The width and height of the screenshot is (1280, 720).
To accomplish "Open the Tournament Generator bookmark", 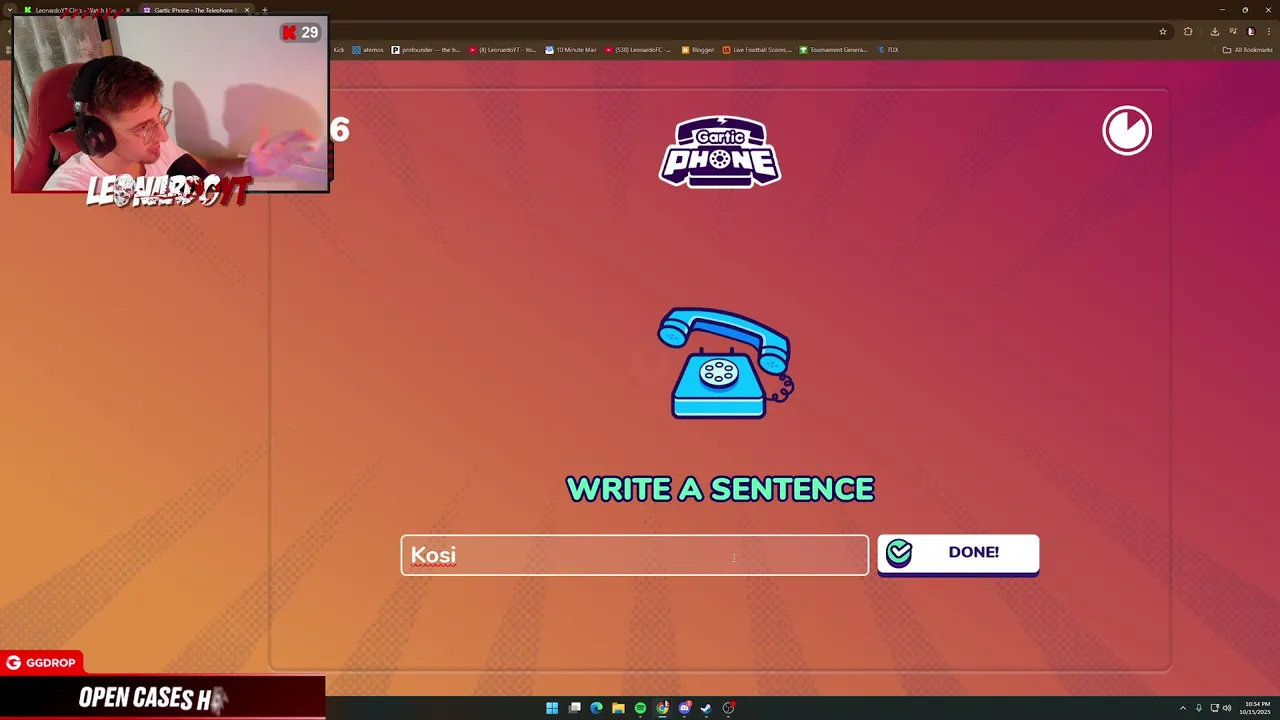I will (x=833, y=50).
